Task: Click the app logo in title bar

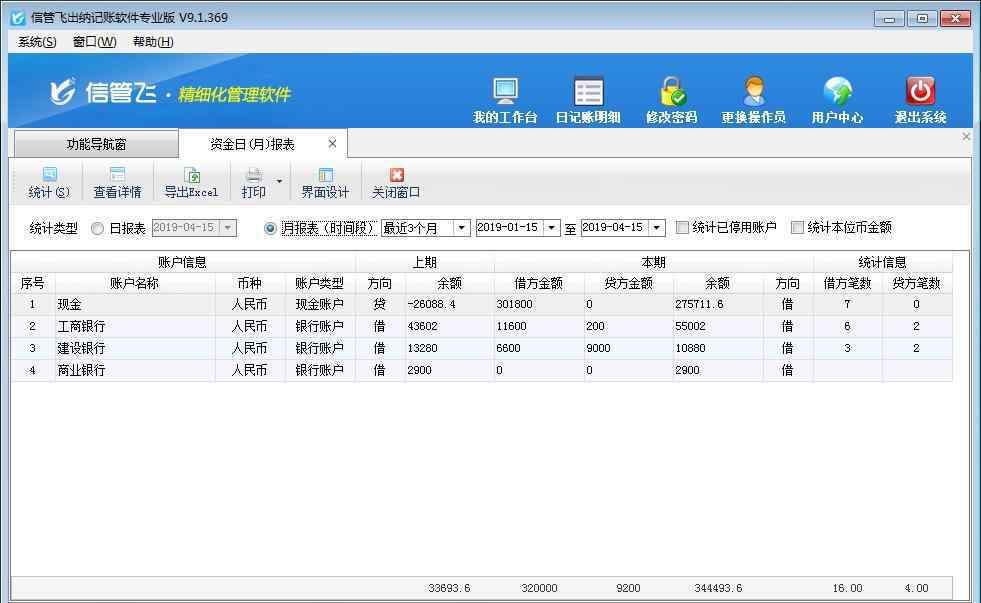Action: tap(18, 18)
